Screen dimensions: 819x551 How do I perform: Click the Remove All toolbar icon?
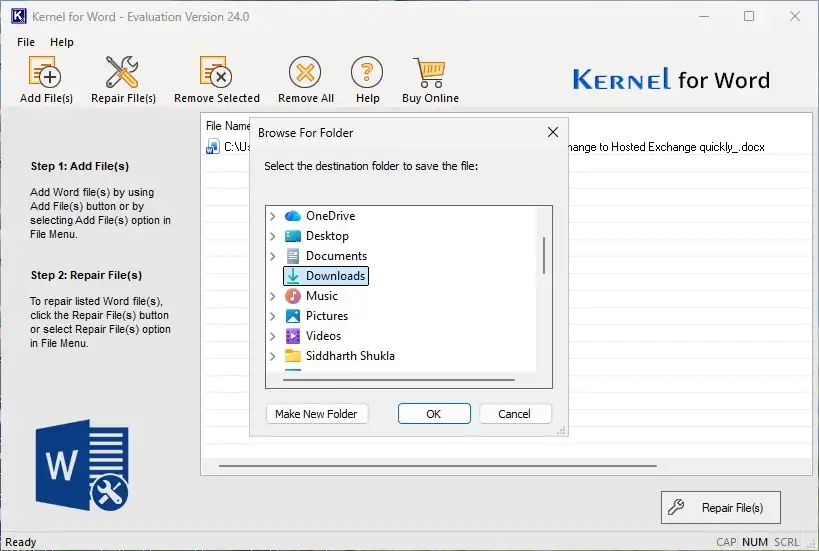tap(305, 72)
